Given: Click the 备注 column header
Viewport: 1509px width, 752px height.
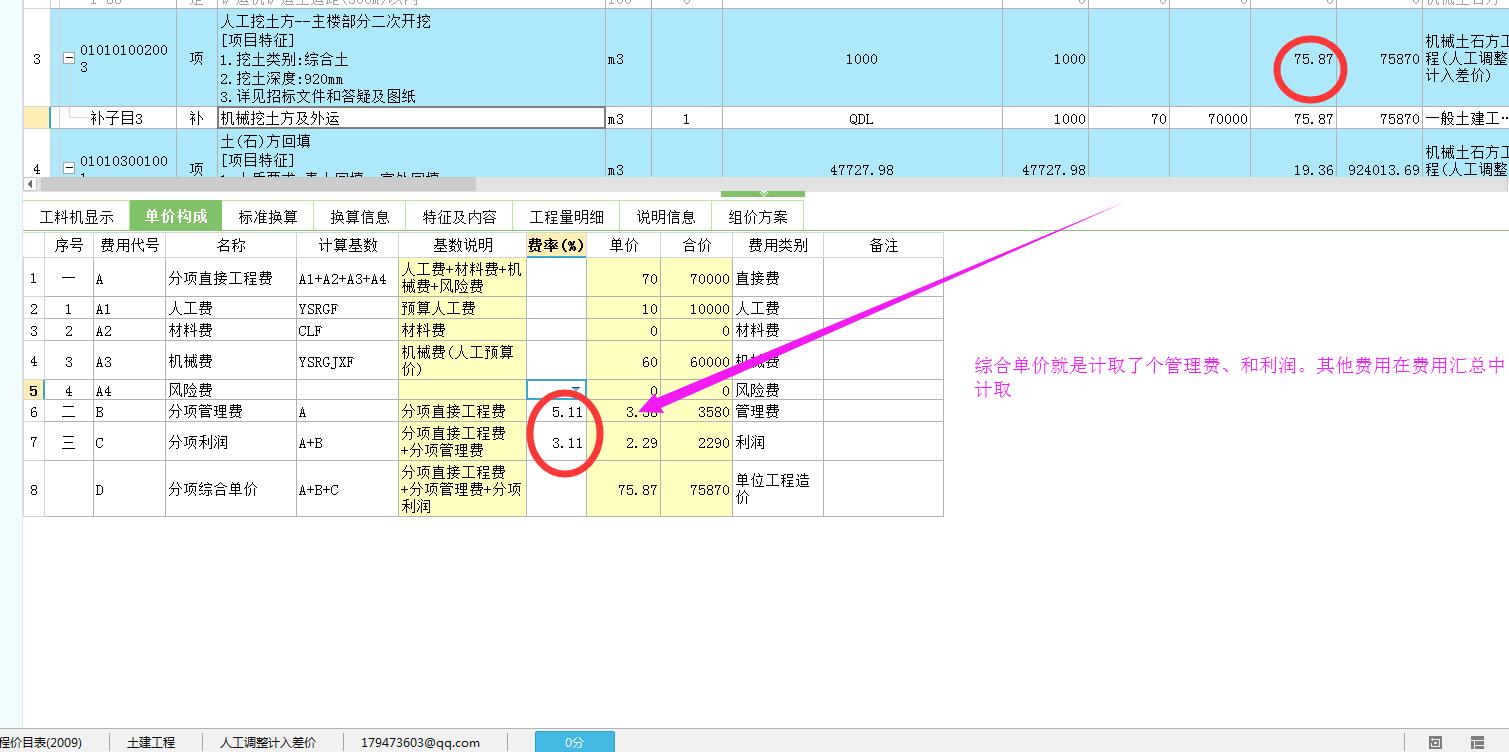Looking at the screenshot, I should point(883,245).
